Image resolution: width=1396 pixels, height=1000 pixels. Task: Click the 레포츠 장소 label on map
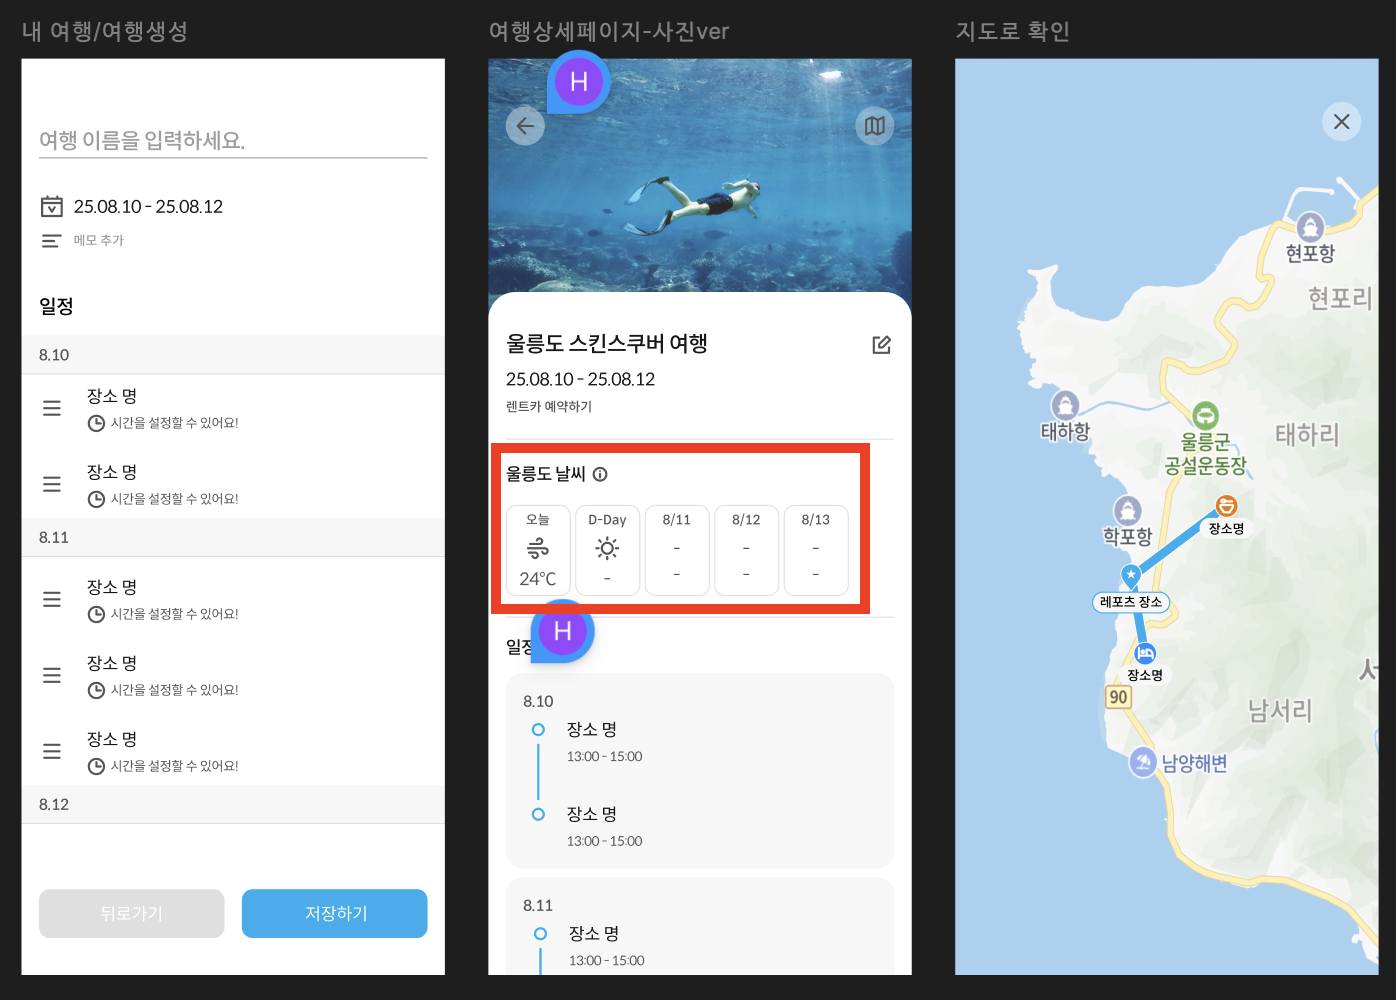point(1131,602)
